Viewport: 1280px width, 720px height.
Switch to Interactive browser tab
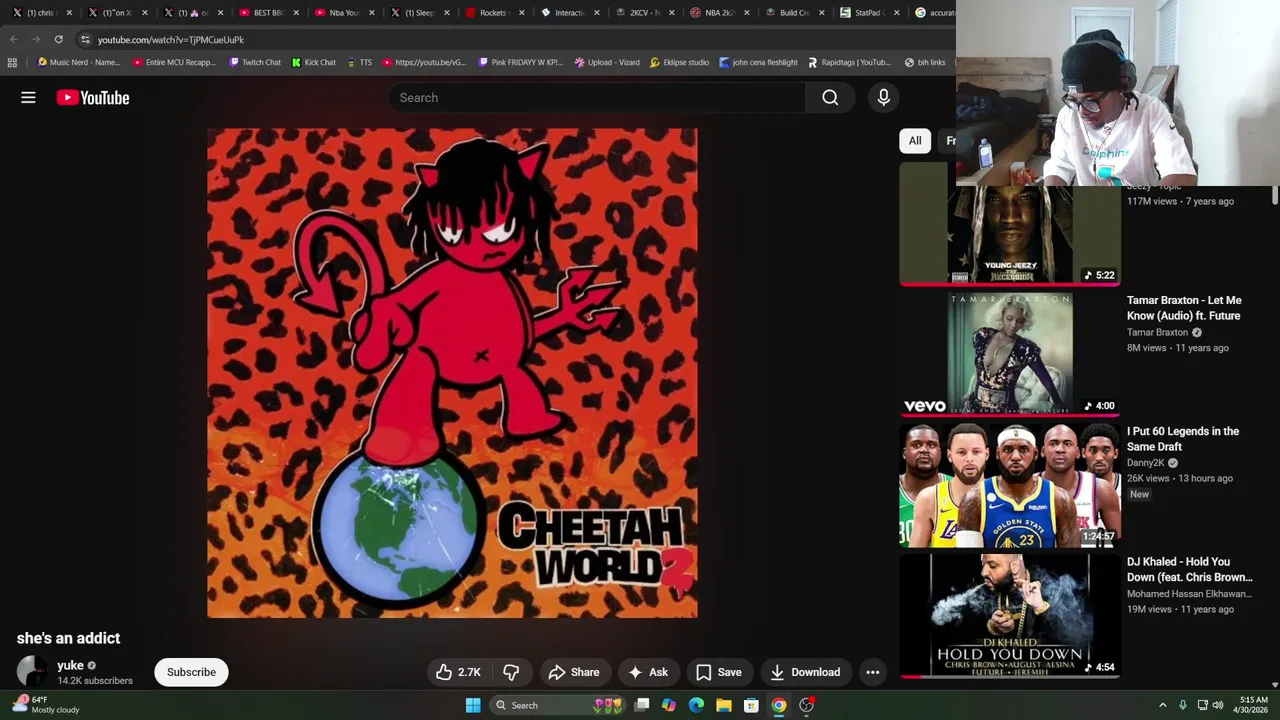point(563,13)
